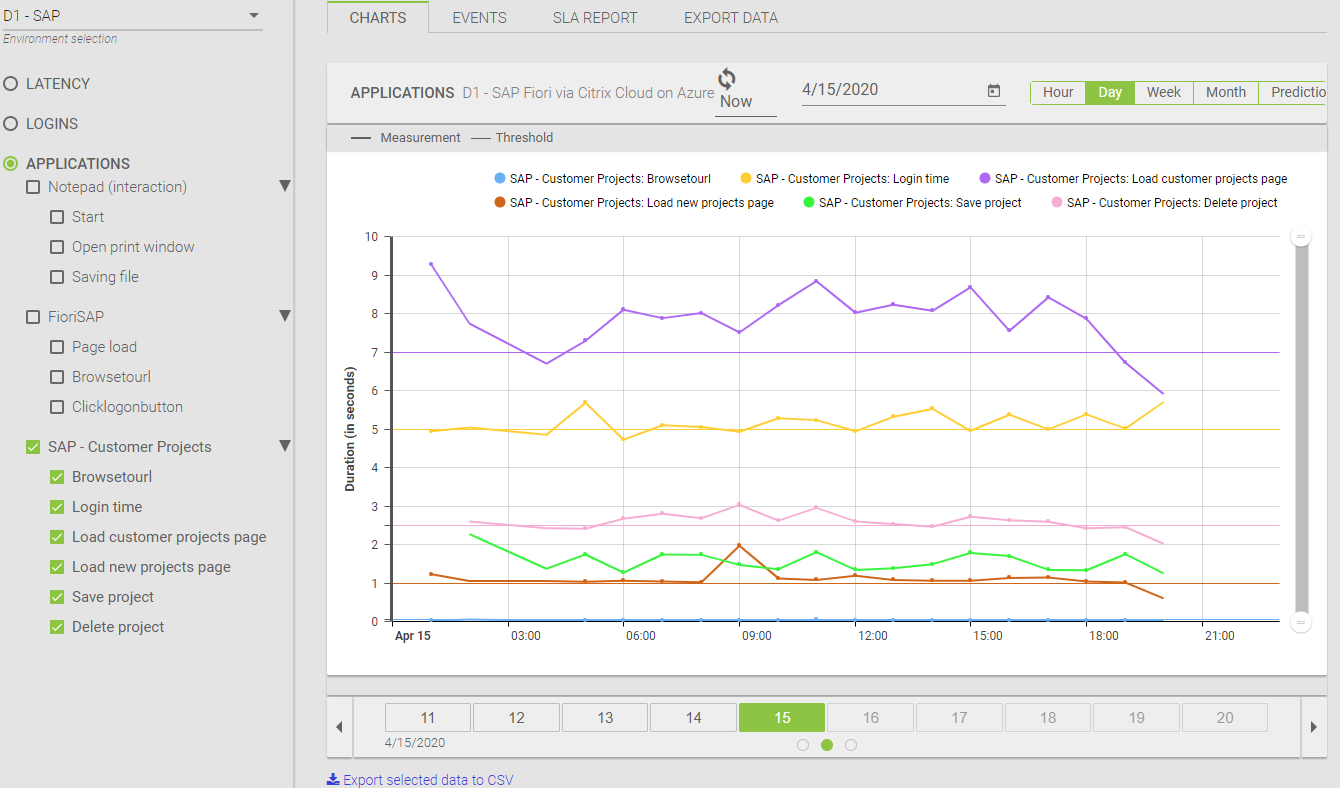Open the SLA REPORT tab
Screen dimensions: 1340x788
[595, 18]
